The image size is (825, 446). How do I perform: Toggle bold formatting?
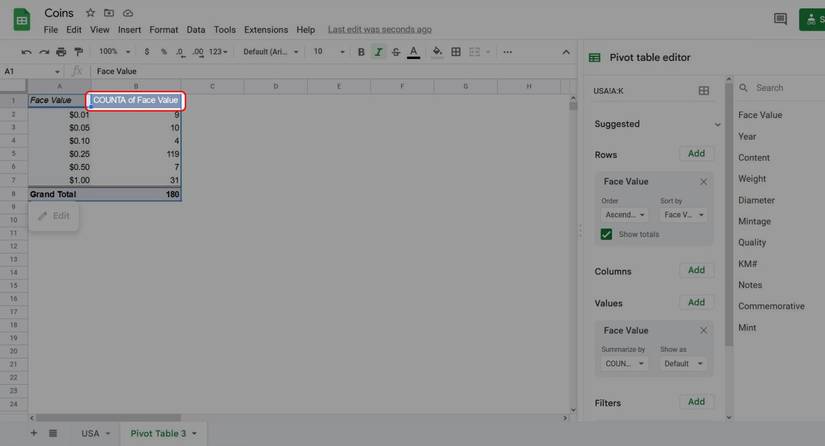[361, 52]
